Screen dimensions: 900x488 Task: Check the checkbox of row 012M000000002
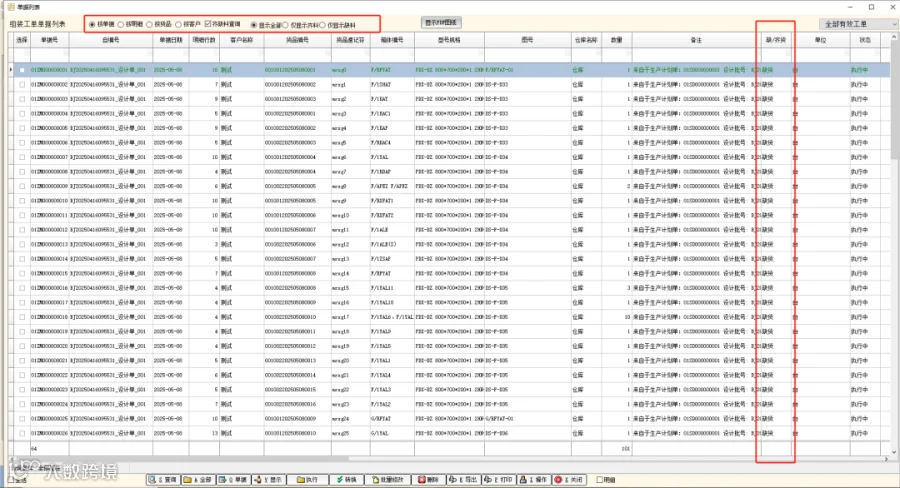coord(22,84)
